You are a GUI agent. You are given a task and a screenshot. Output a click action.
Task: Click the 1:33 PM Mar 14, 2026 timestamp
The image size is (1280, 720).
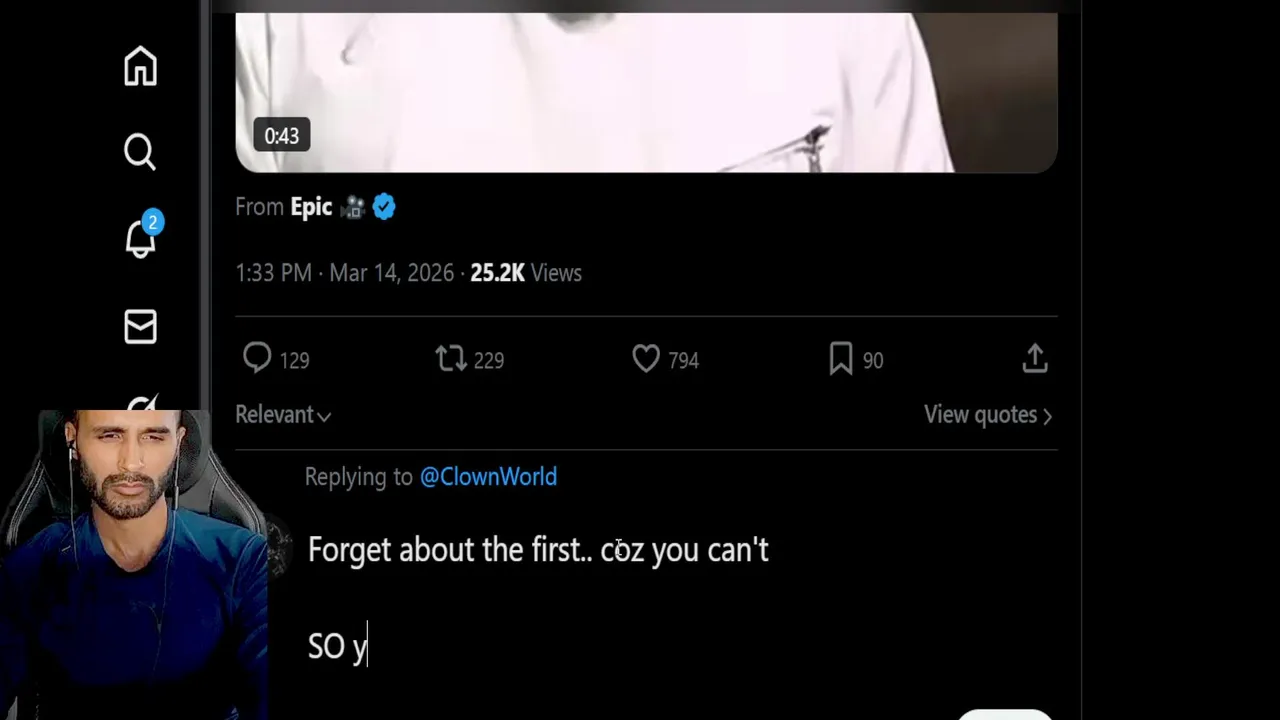[x=344, y=273]
